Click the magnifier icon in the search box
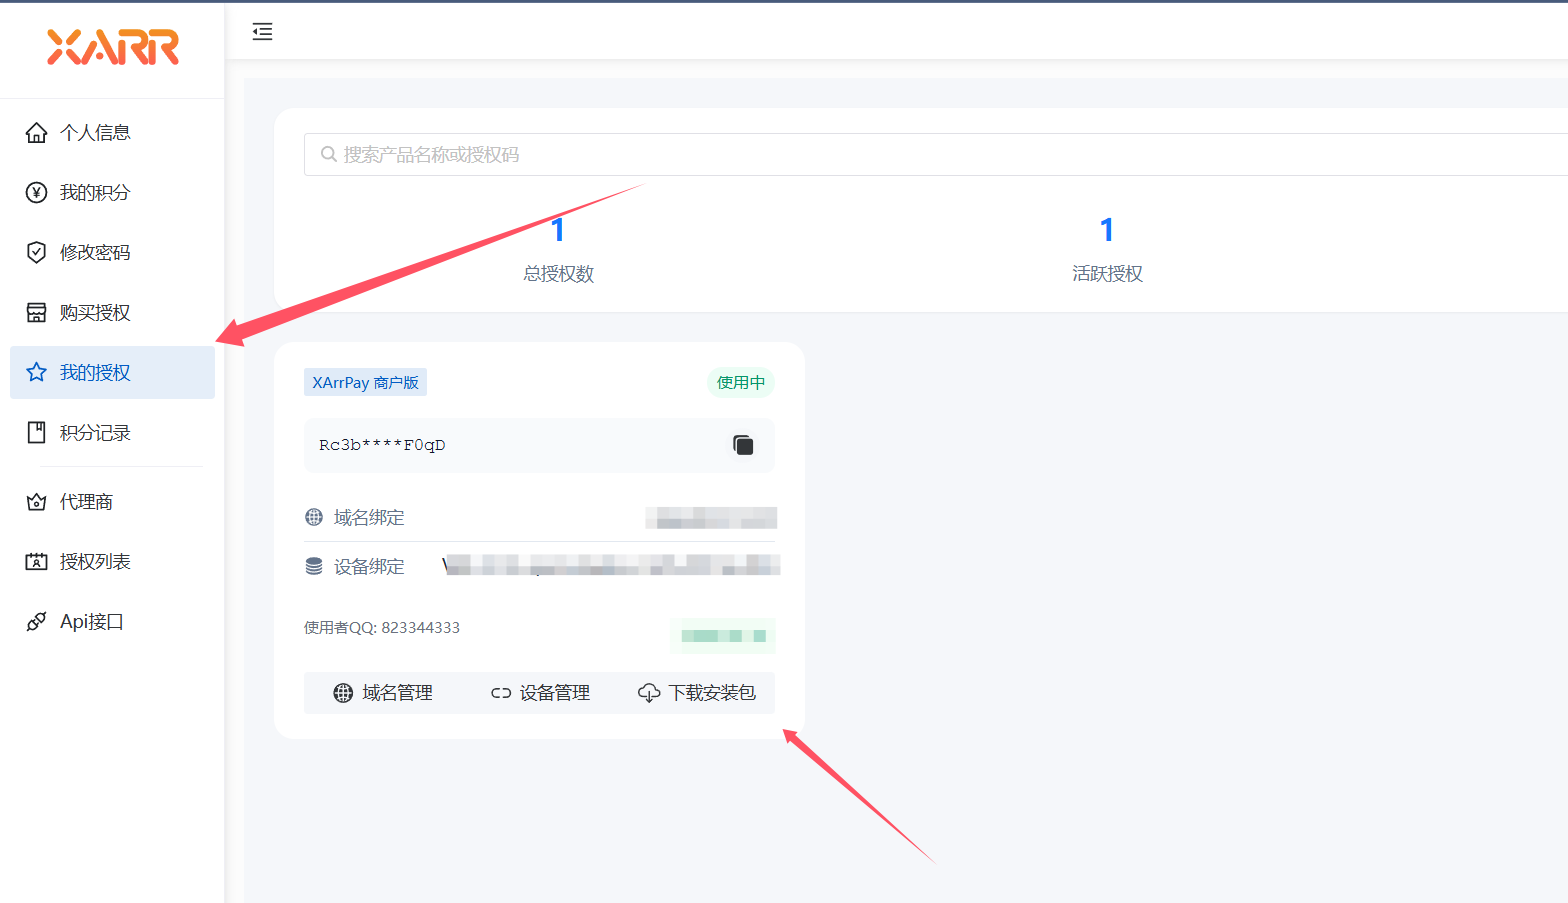Image resolution: width=1568 pixels, height=903 pixels. pyautogui.click(x=328, y=154)
